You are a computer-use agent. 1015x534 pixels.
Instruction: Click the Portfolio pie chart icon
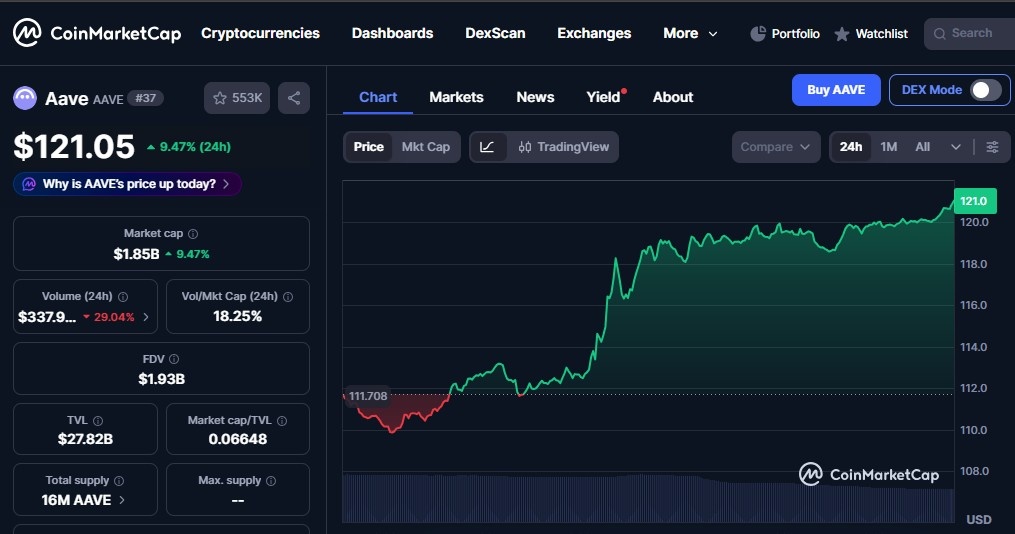click(758, 34)
